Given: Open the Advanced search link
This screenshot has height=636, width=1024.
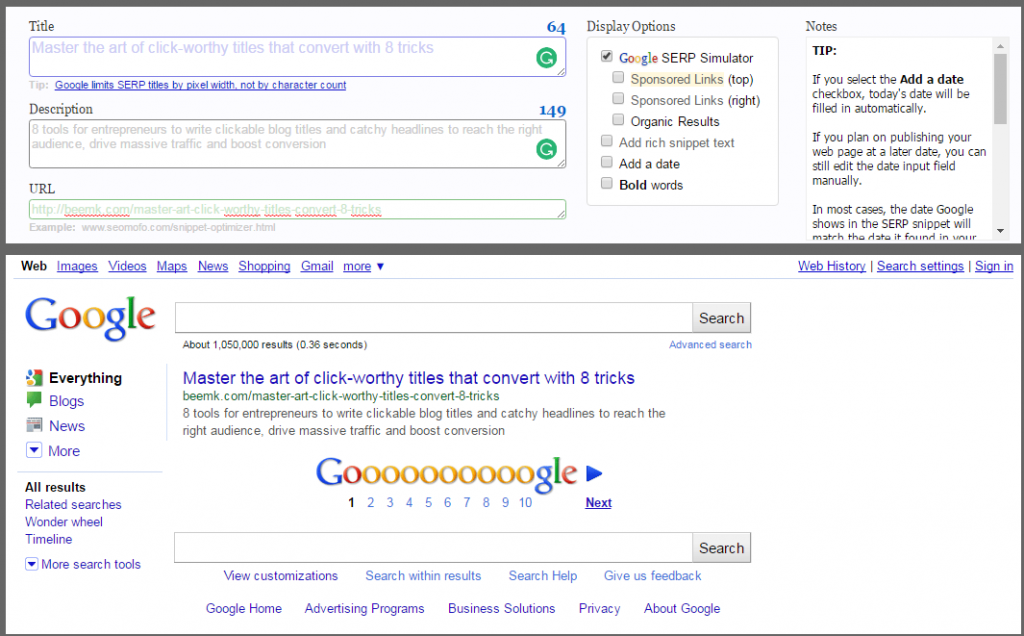Looking at the screenshot, I should coord(711,345).
